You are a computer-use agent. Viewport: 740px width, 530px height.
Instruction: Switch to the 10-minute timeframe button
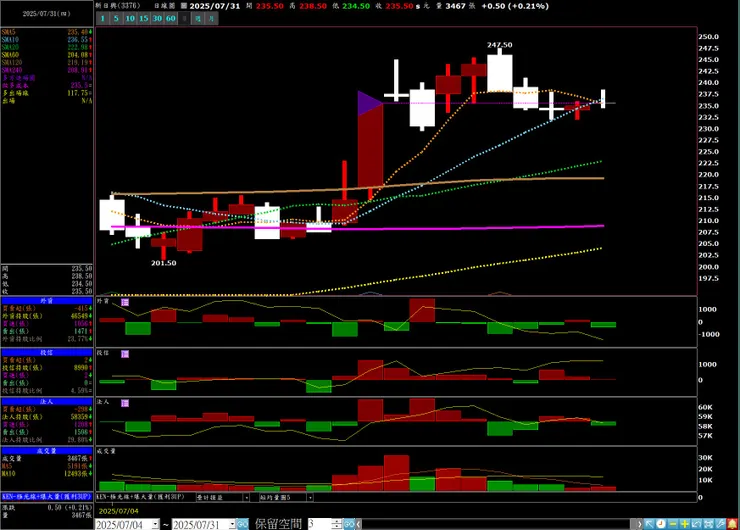(x=130, y=18)
